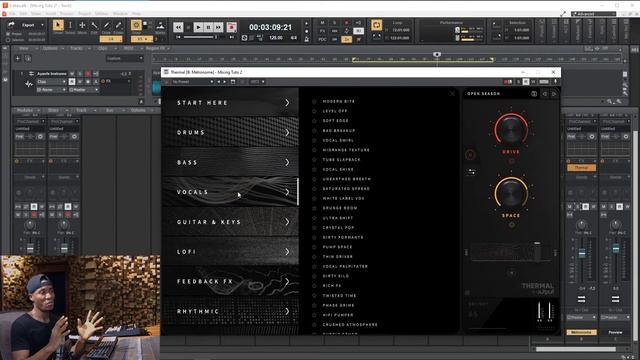
Task: Open the Modules menu in console view
Action: click(26, 110)
